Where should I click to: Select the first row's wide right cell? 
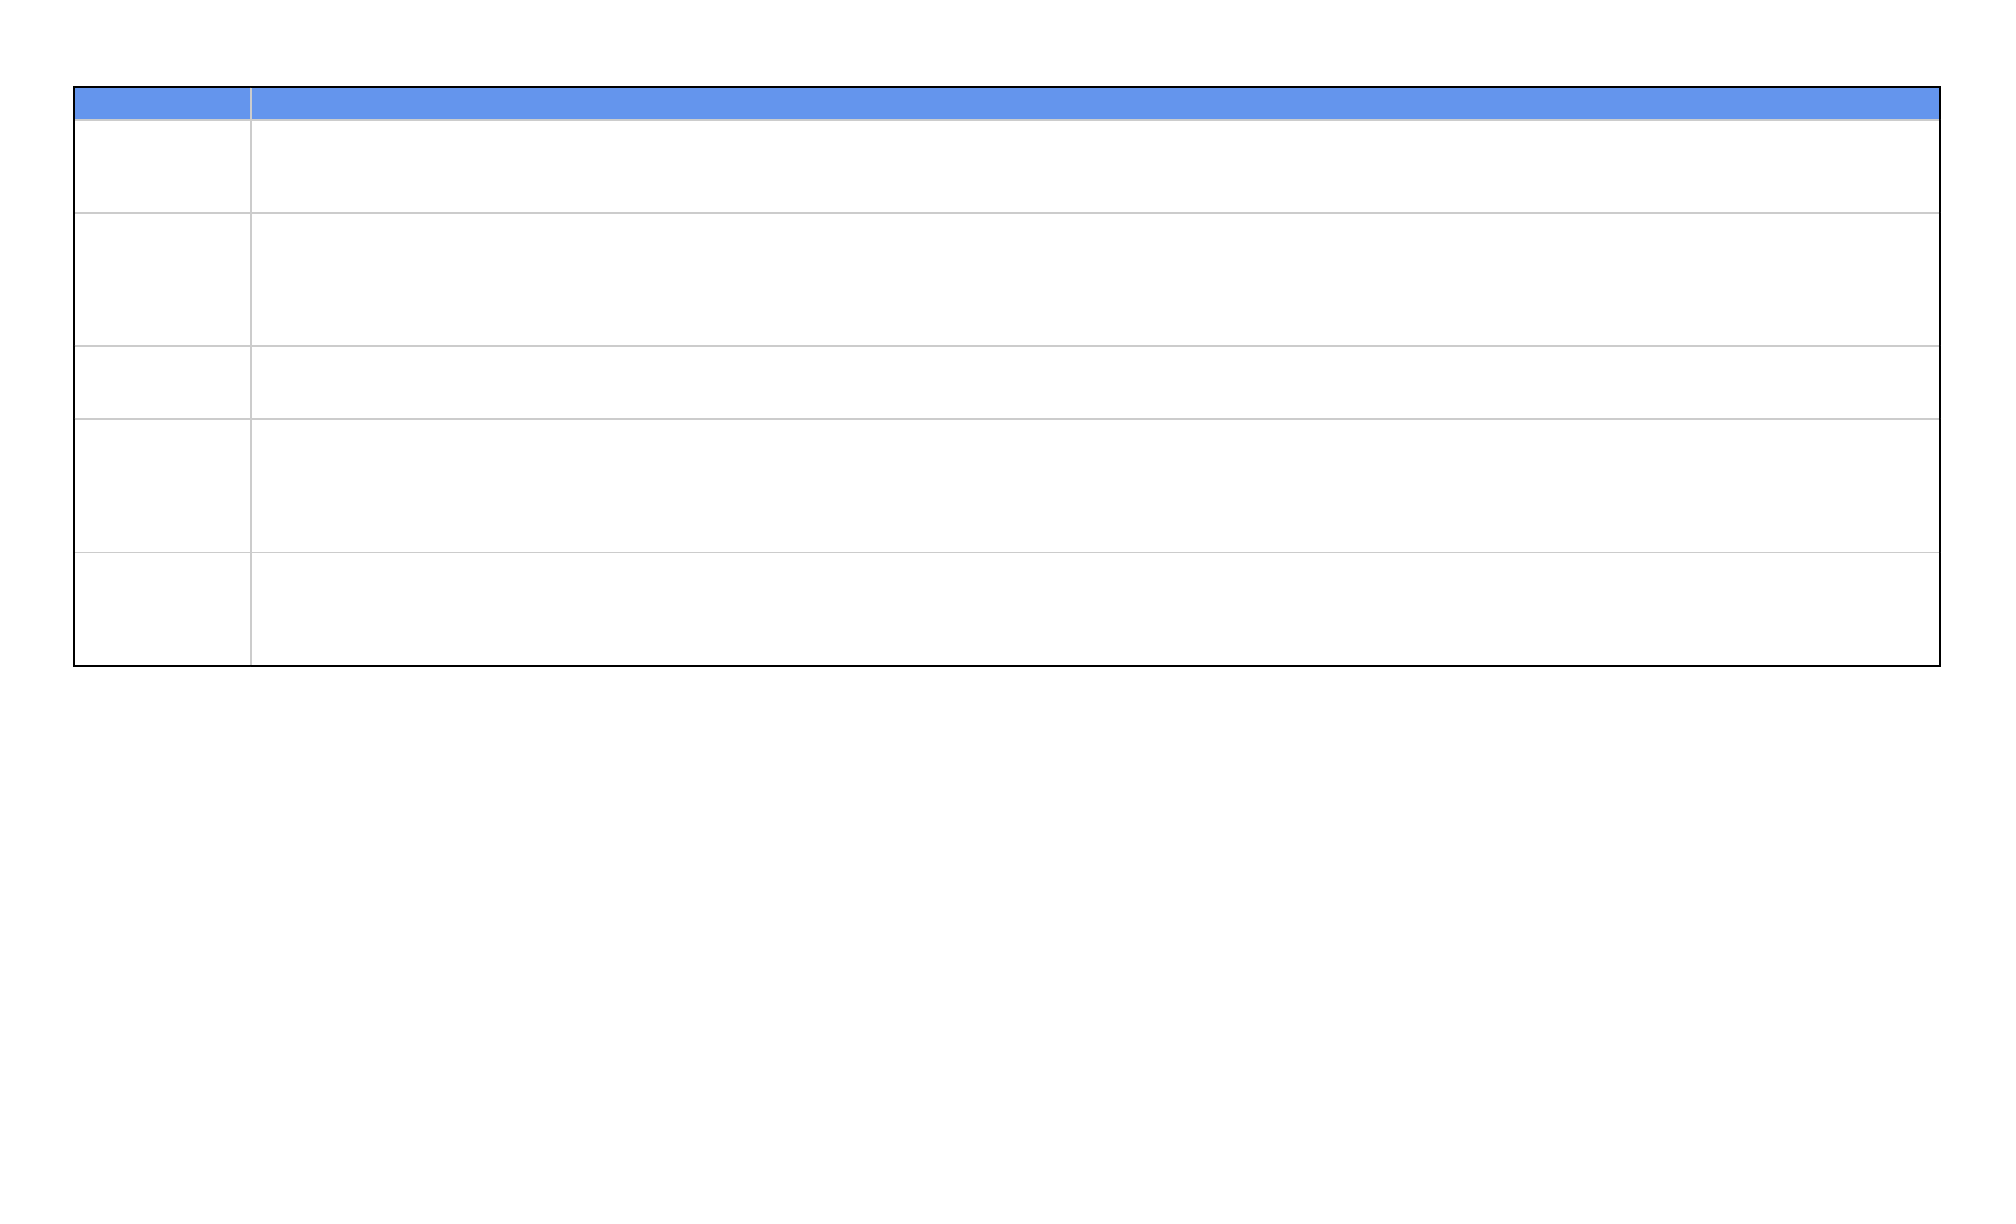[1095, 167]
